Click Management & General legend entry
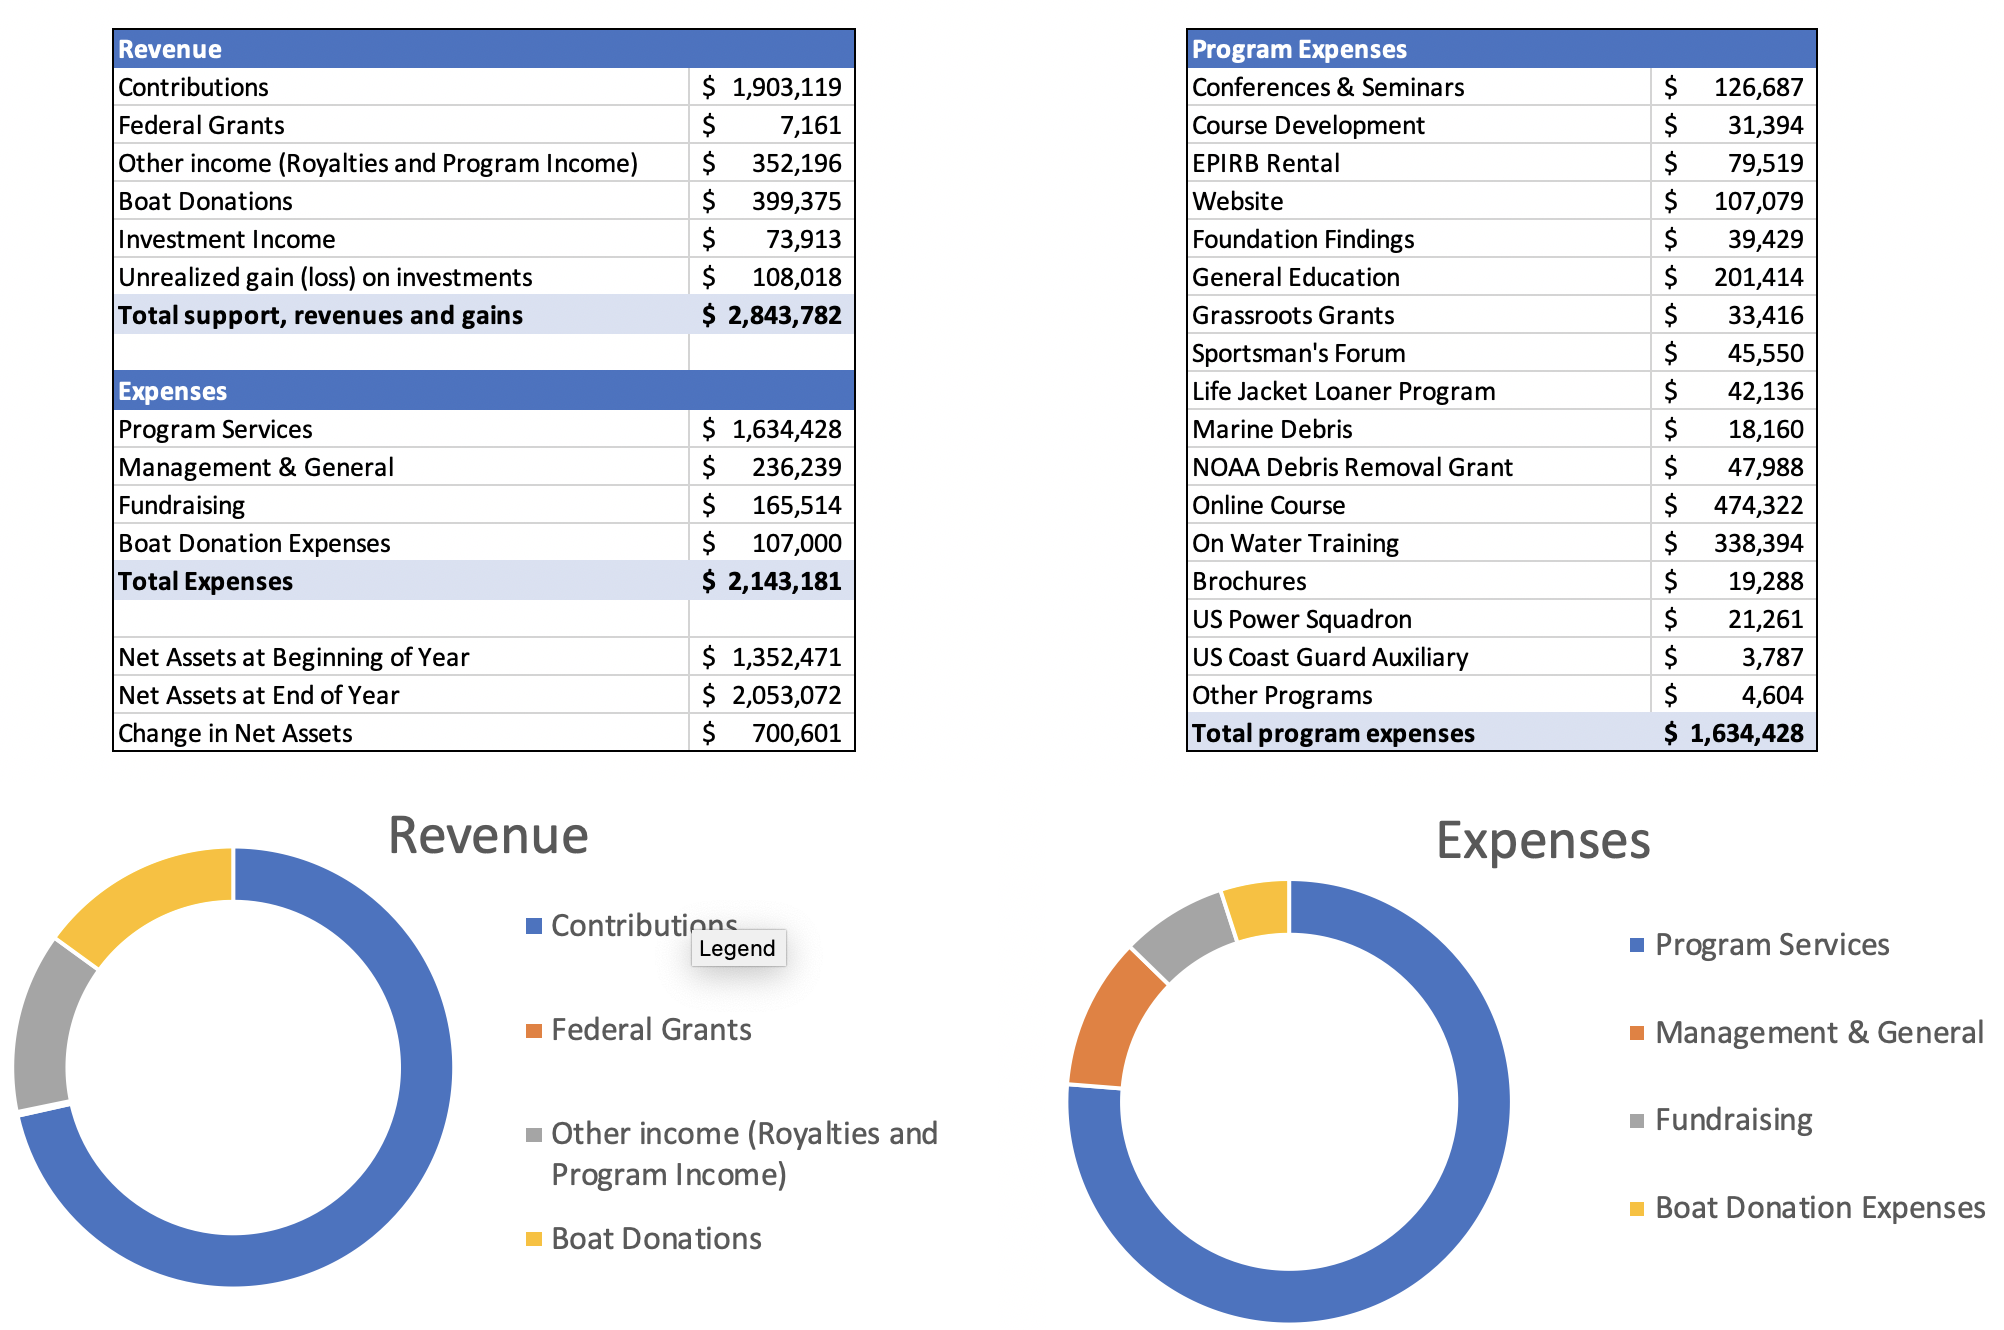Screen dimensions: 2004x1330 (1807, 1033)
